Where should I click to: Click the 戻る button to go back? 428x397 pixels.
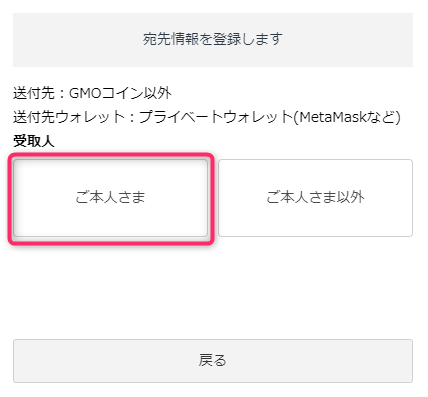coord(213,361)
